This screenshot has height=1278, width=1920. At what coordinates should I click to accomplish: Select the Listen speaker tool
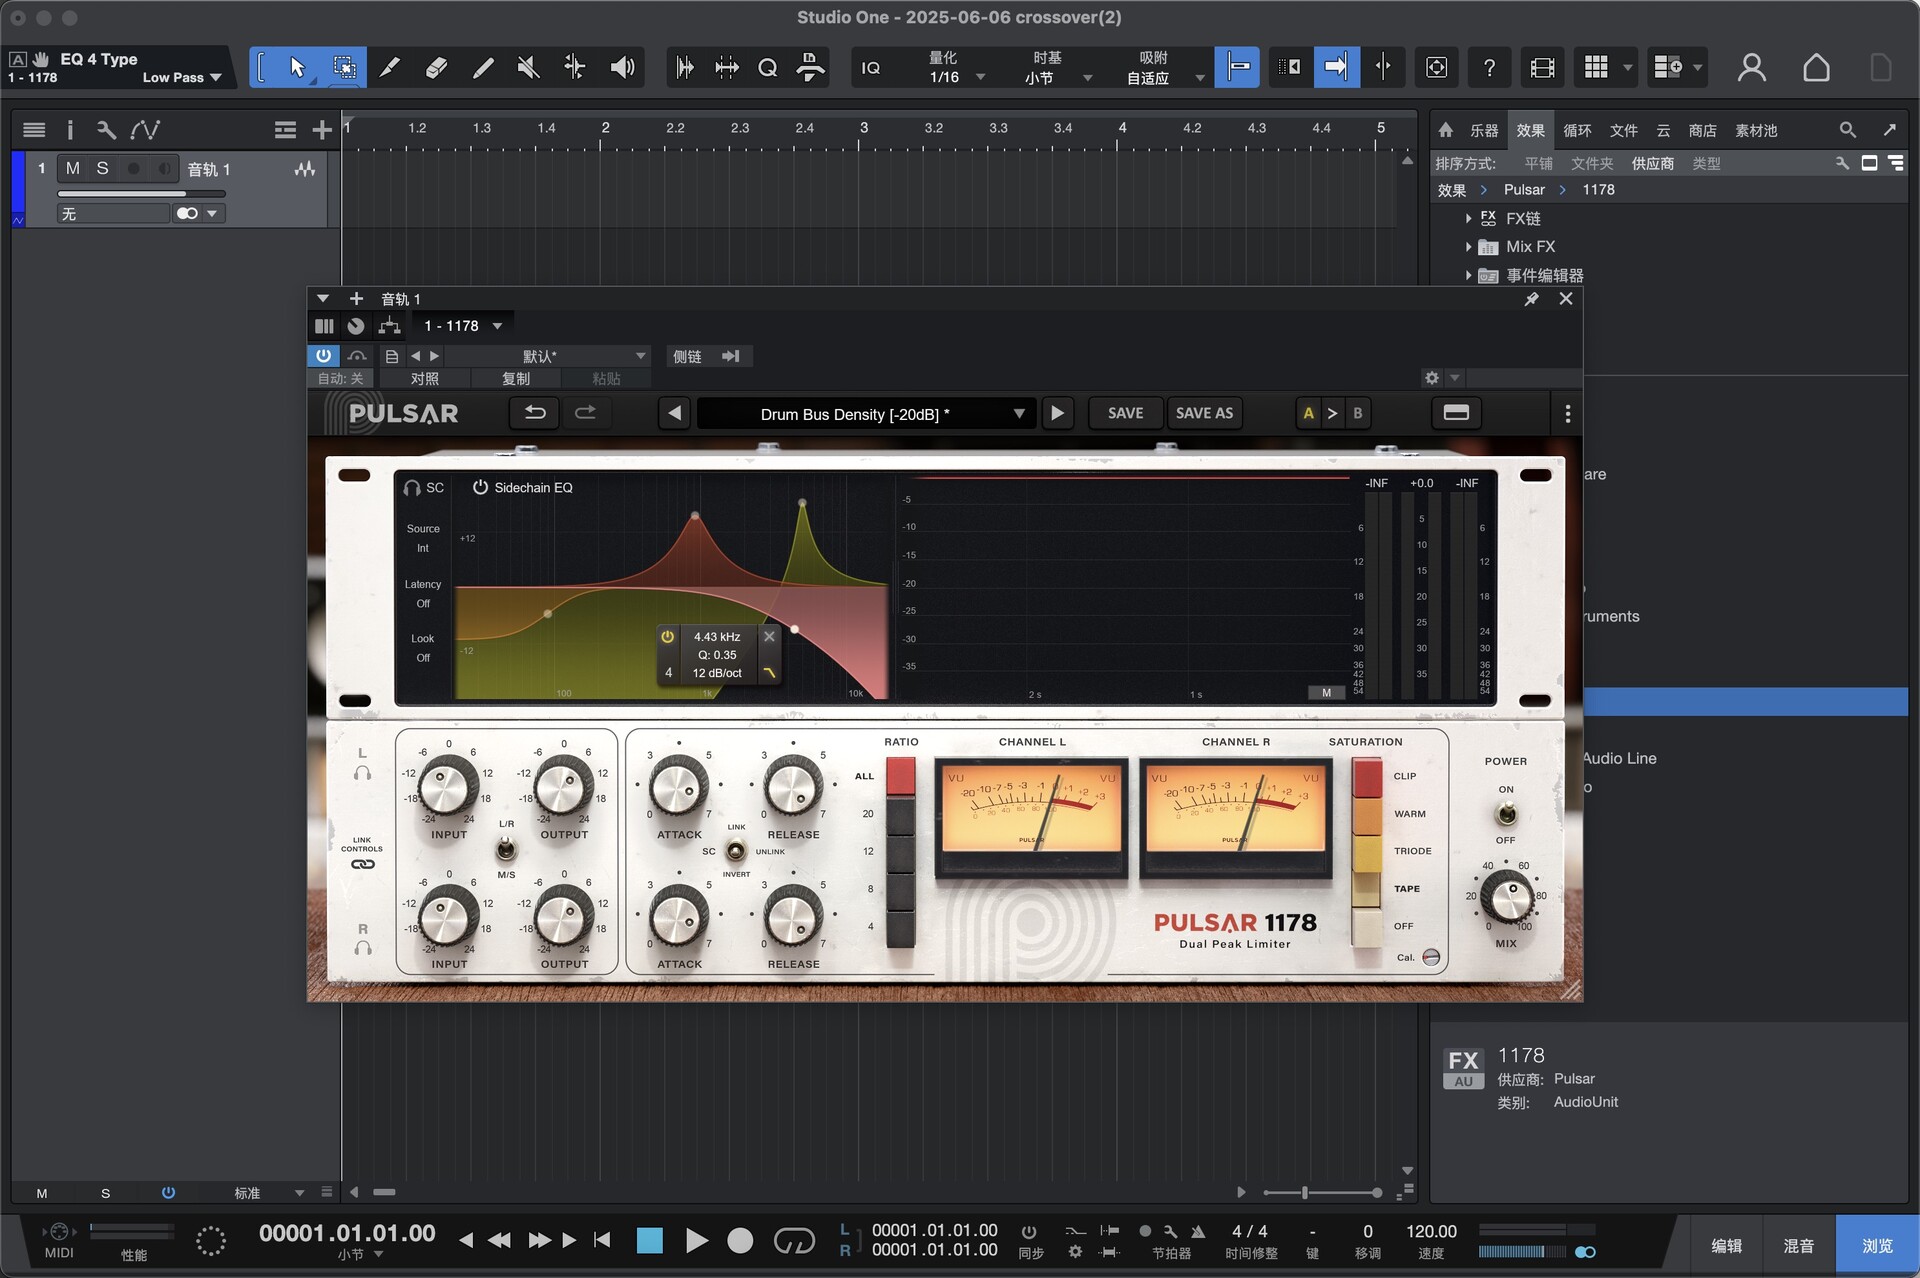click(x=622, y=67)
